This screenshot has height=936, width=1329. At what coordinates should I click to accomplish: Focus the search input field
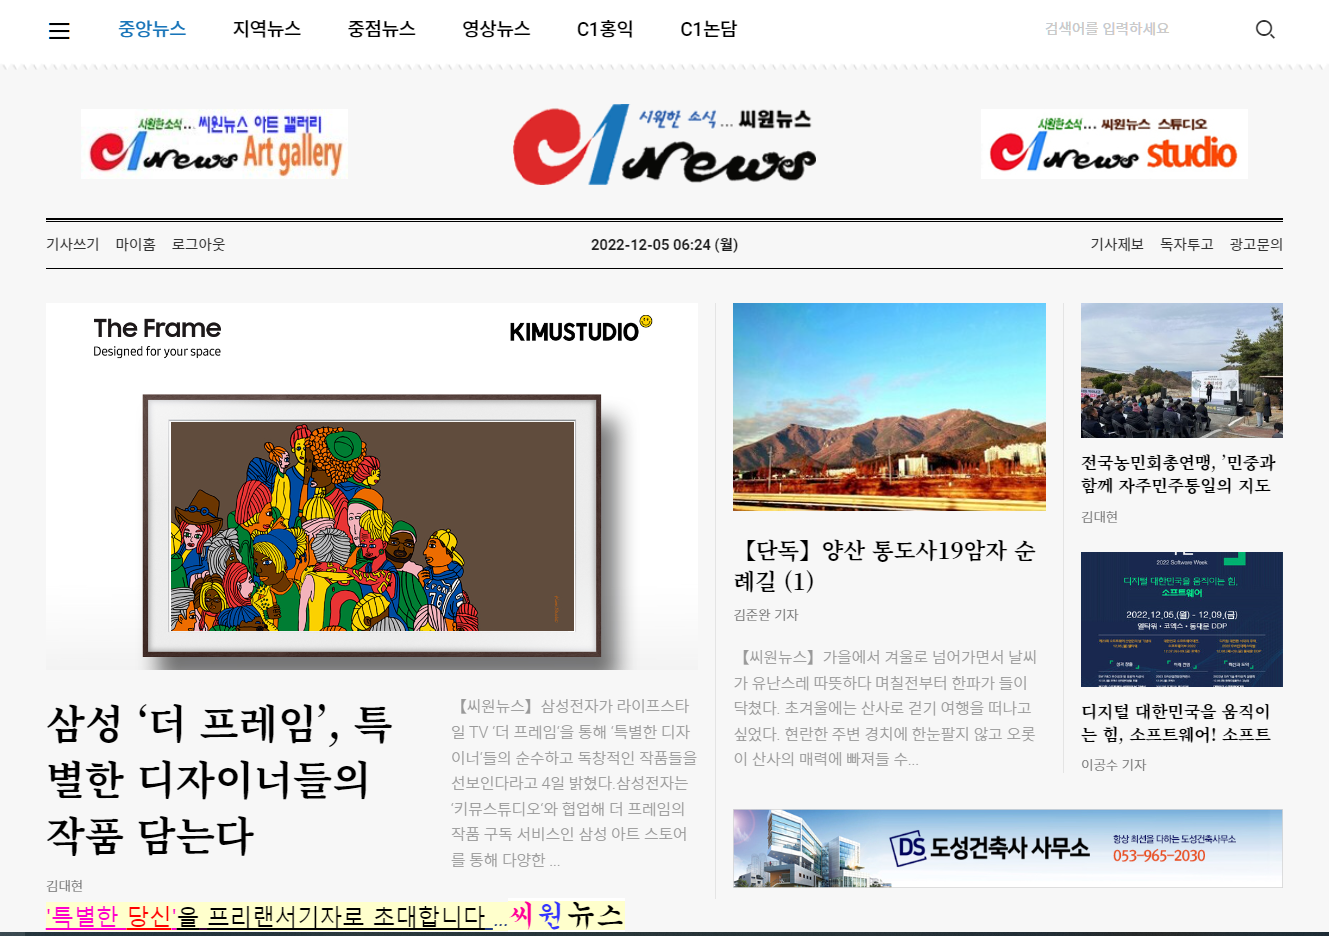click(1140, 29)
